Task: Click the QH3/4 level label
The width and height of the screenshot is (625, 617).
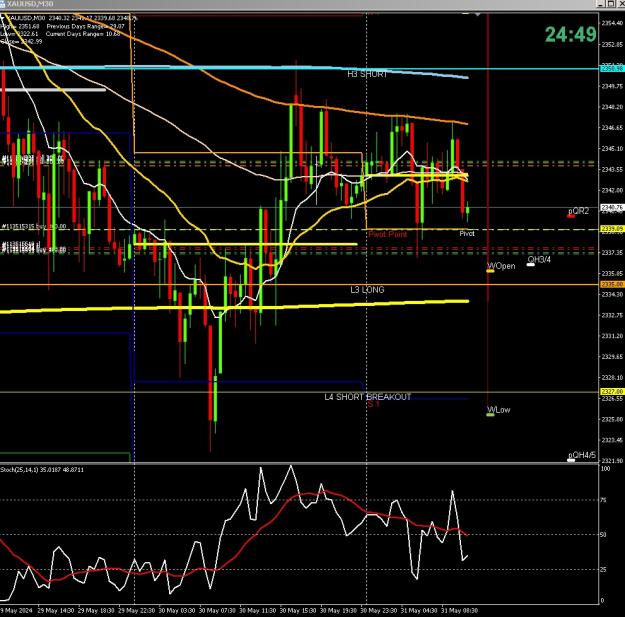Action: click(x=539, y=260)
